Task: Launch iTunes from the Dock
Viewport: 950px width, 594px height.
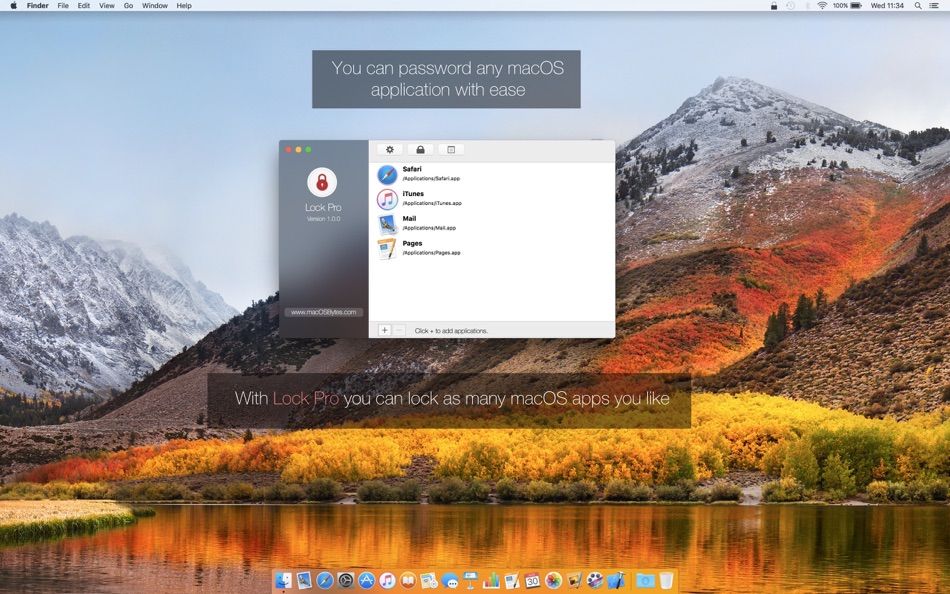Action: [x=387, y=581]
